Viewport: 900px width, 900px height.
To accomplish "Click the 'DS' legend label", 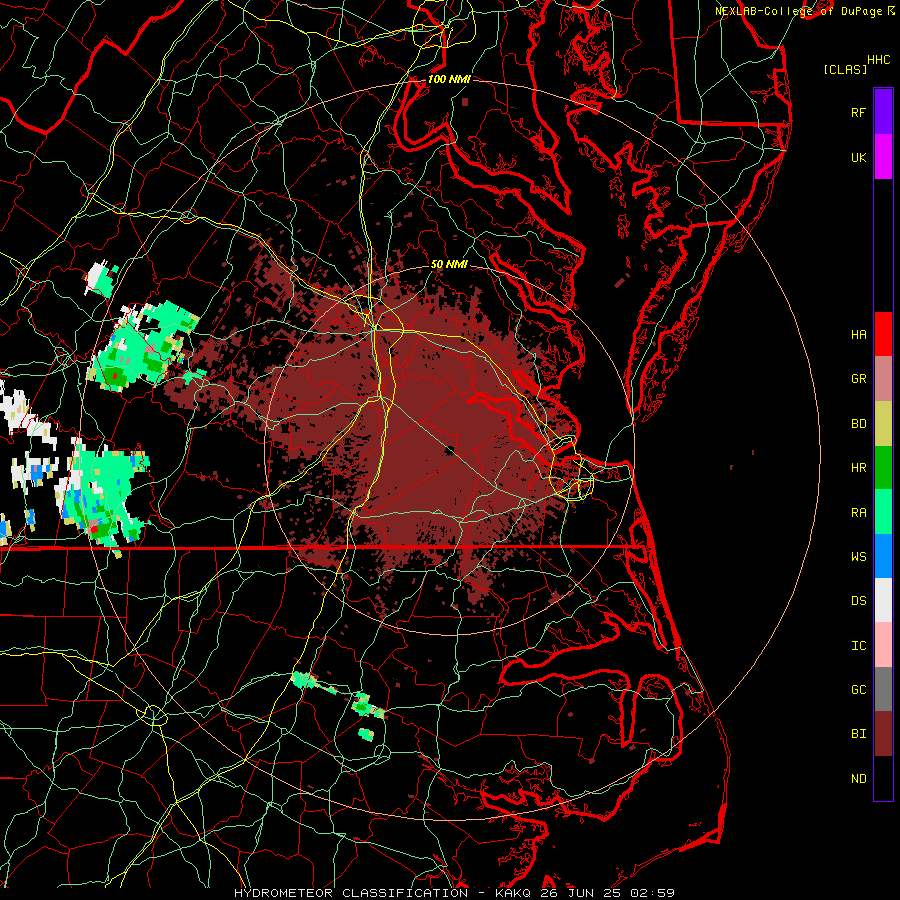I will tap(858, 601).
